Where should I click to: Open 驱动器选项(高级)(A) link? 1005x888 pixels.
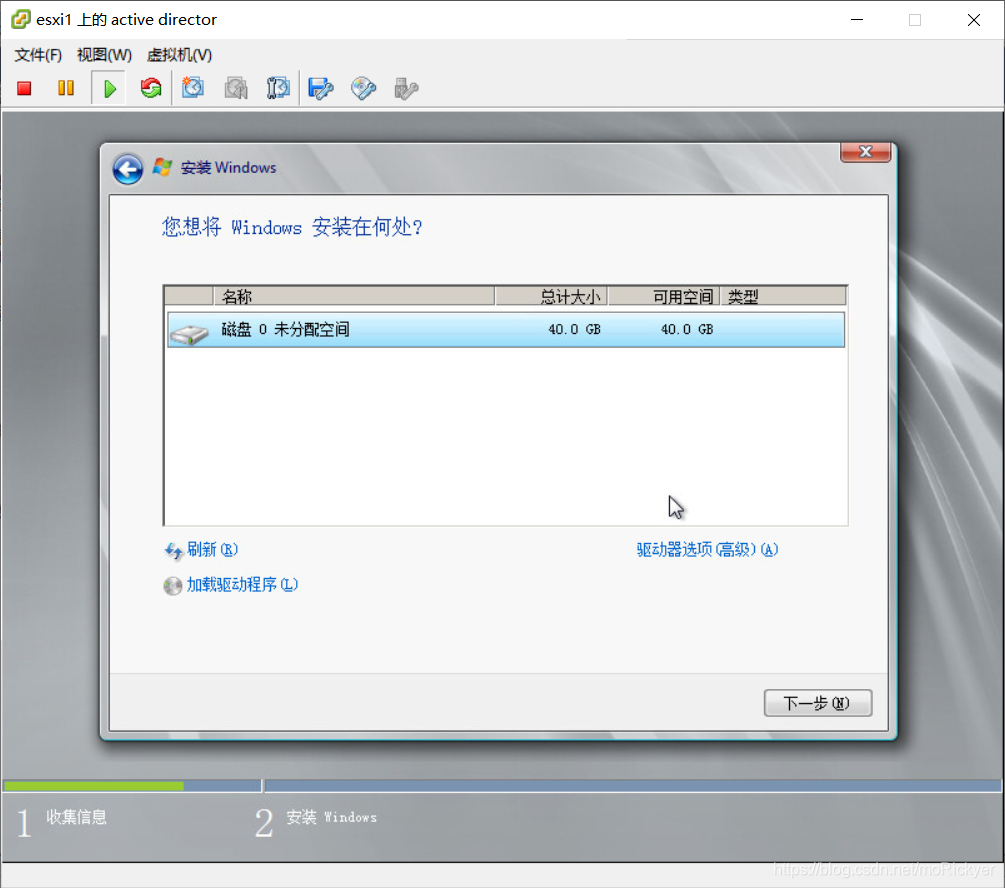(707, 549)
